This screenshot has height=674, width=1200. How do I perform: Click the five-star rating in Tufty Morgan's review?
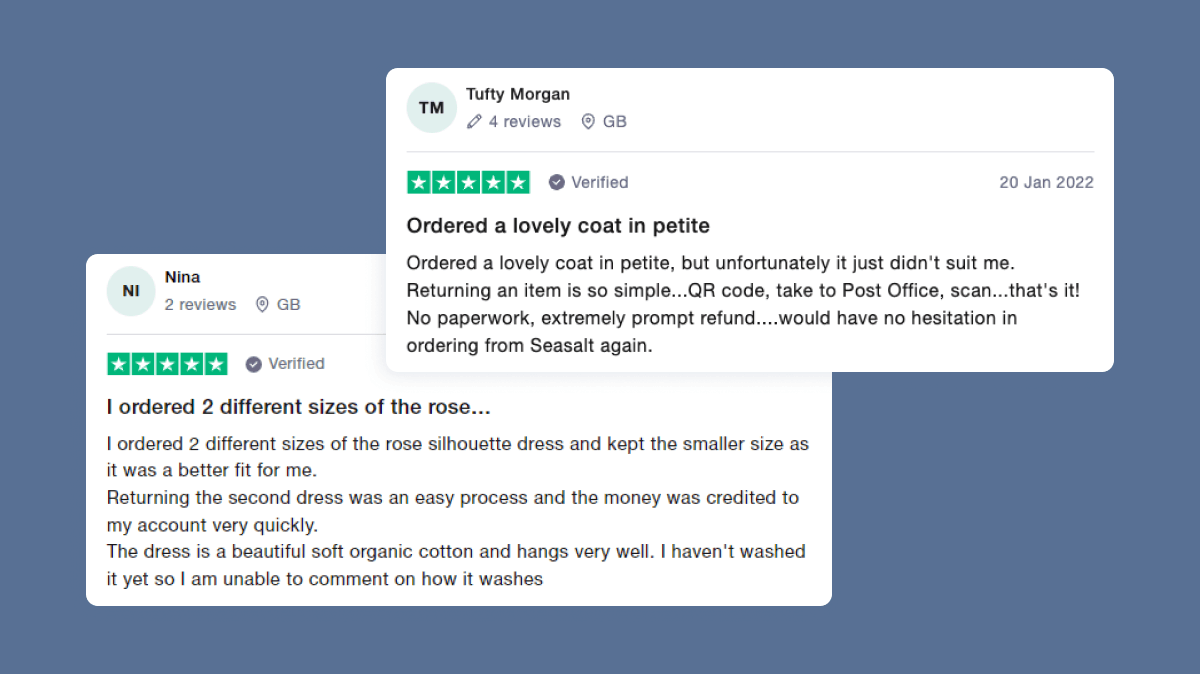(468, 182)
